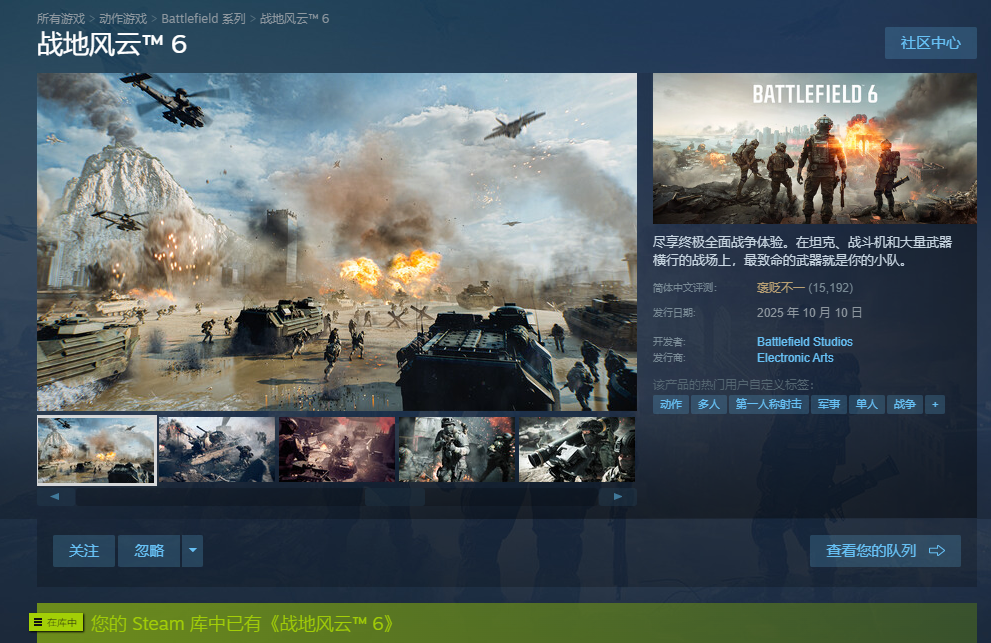Click the 在库中 library badge
This screenshot has height=643, width=991.
56,623
